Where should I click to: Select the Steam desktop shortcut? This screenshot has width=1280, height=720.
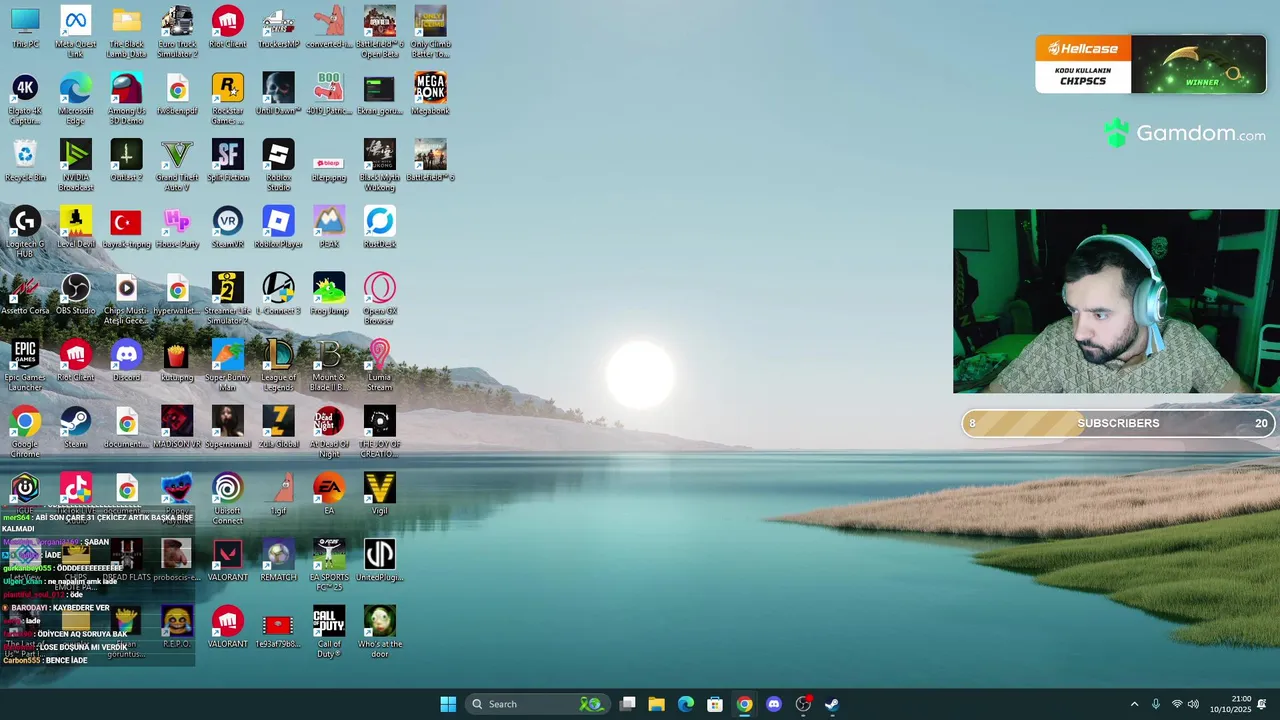76,427
